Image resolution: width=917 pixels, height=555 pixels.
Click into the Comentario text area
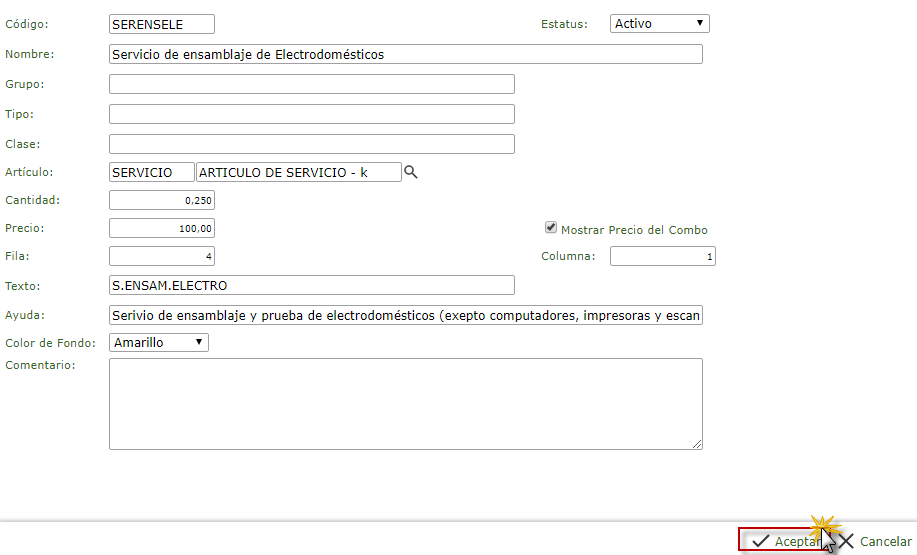tap(405, 403)
